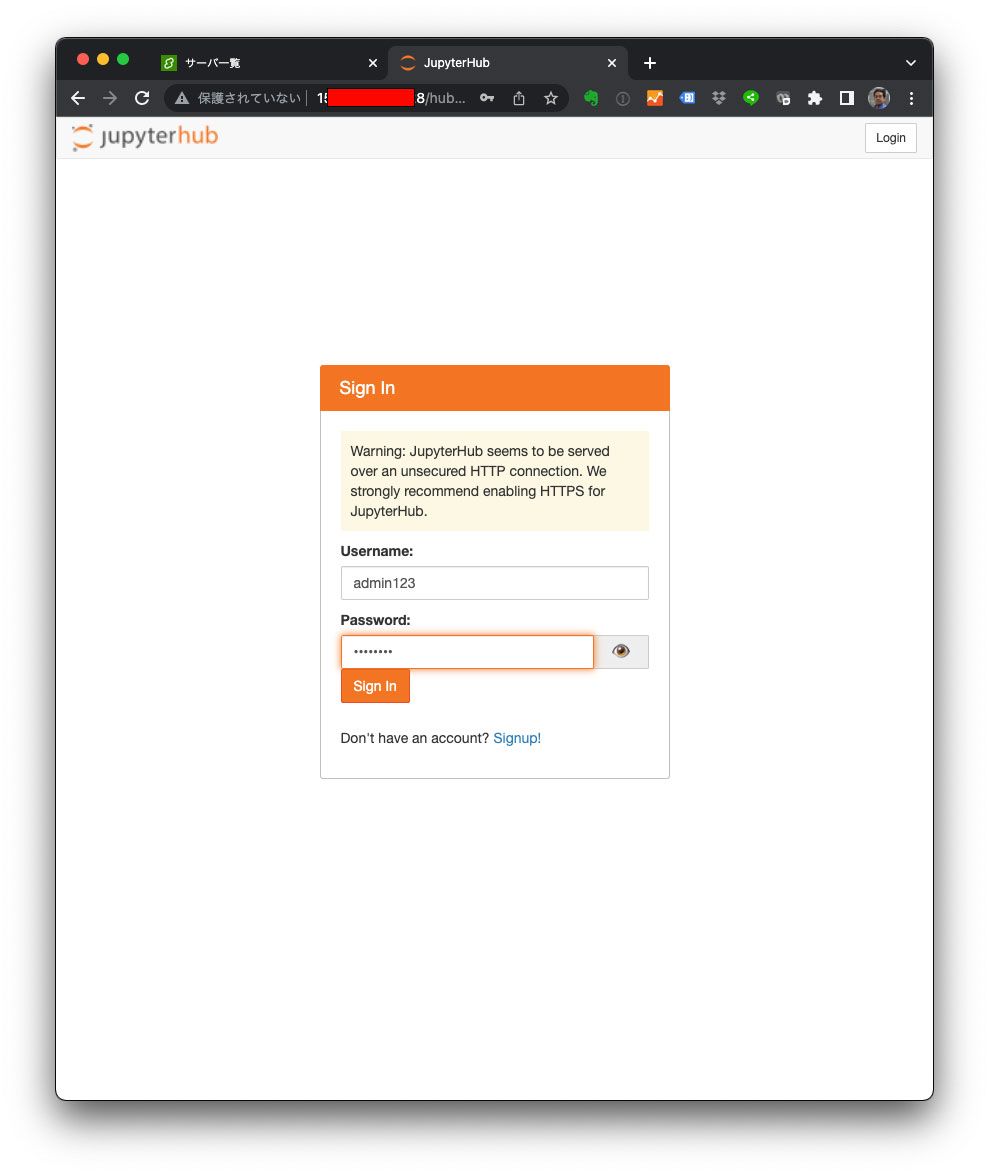The height and width of the screenshot is (1174, 989).
Task: Click the green share extension icon
Action: tap(751, 98)
